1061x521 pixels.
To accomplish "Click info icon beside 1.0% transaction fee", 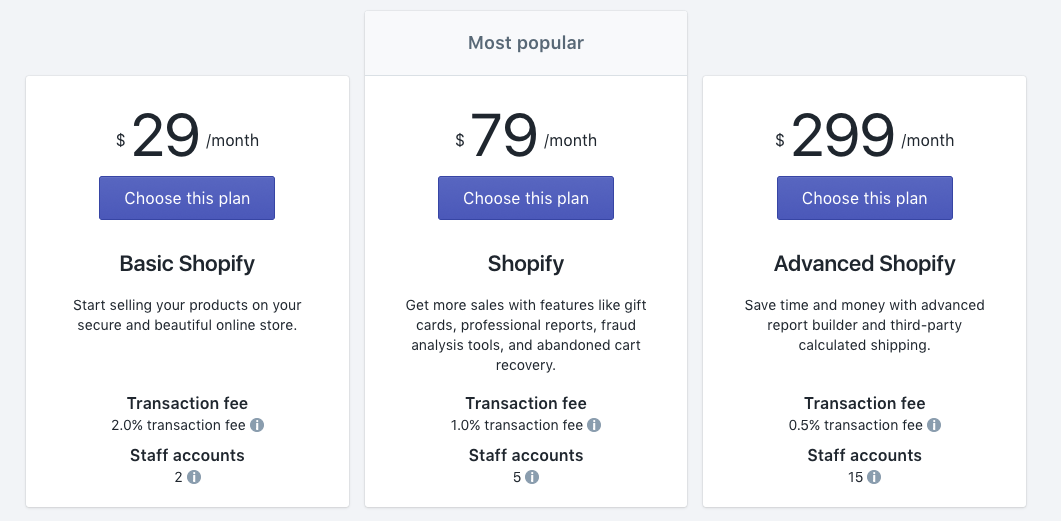I will [x=594, y=425].
